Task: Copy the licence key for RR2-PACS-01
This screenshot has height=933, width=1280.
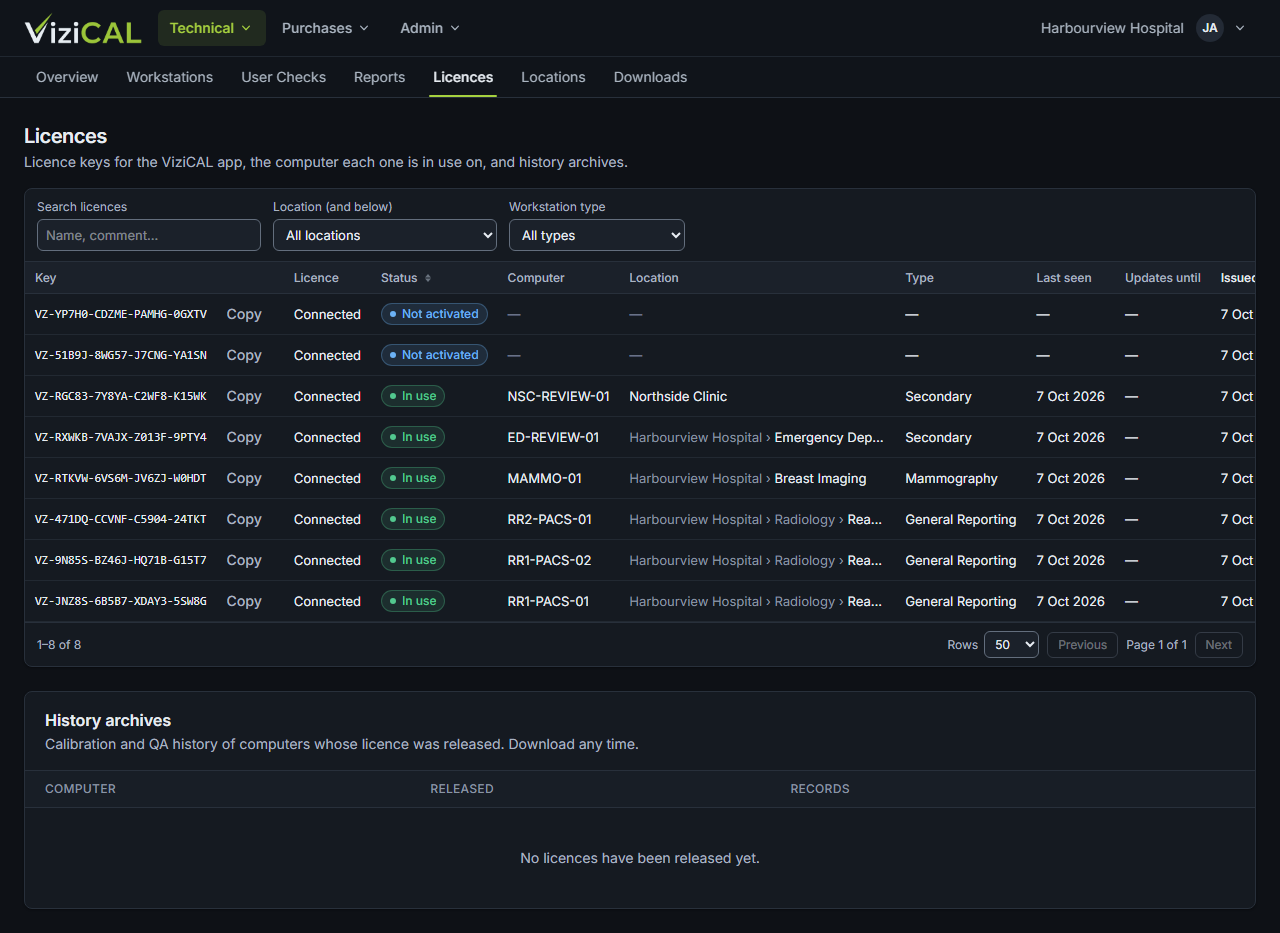Action: point(244,519)
